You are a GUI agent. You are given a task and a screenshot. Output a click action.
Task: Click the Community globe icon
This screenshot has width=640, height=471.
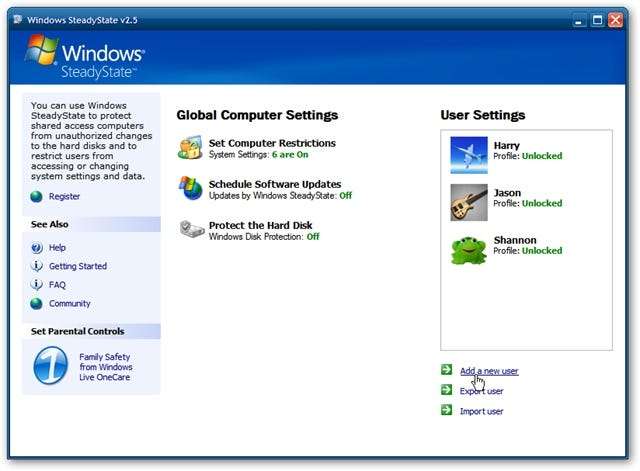(x=36, y=303)
